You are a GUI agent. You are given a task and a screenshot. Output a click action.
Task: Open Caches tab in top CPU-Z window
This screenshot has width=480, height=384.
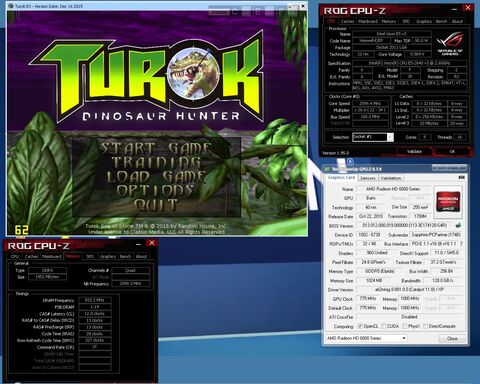click(x=347, y=21)
